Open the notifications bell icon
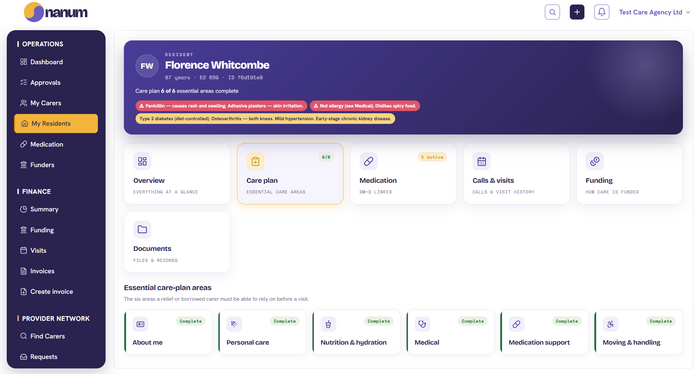 pos(602,12)
